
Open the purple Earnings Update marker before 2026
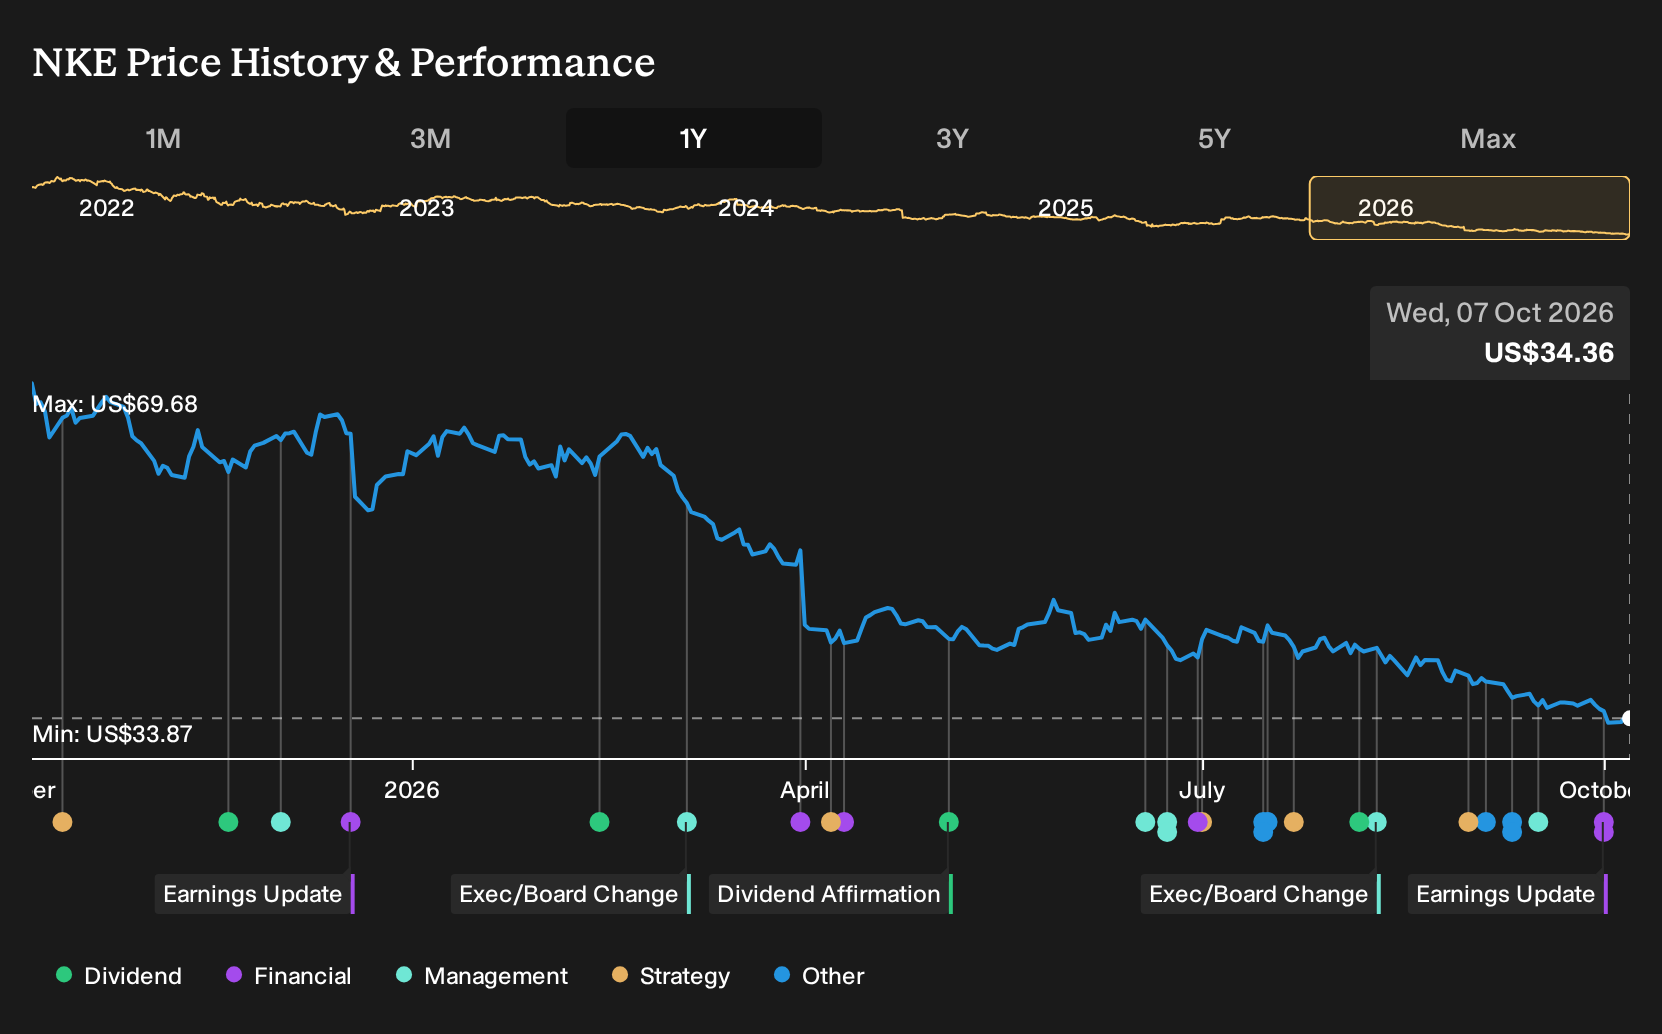tap(350, 822)
